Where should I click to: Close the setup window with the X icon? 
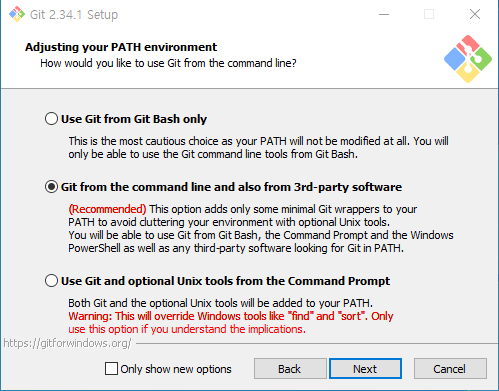tap(475, 14)
